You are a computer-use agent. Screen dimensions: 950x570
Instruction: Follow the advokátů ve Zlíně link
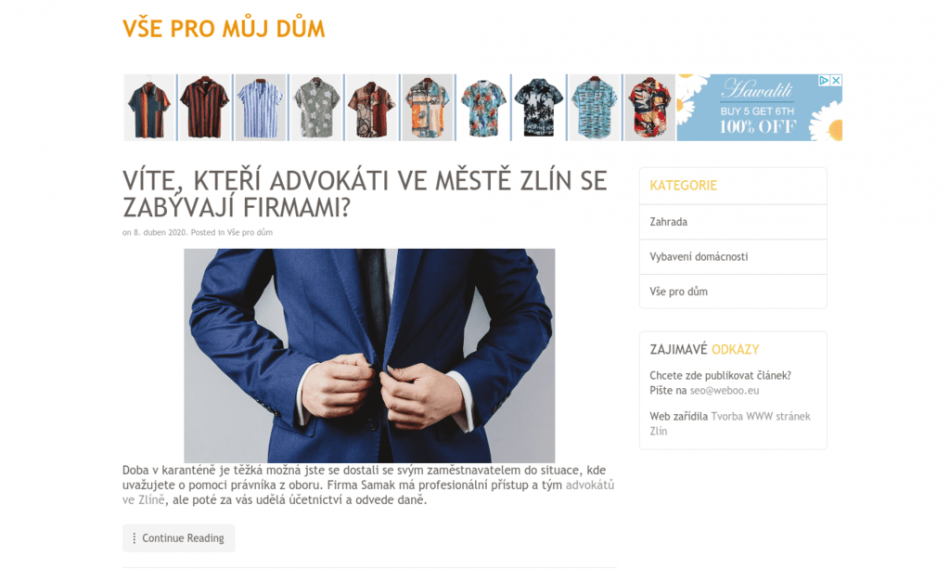pos(368,492)
